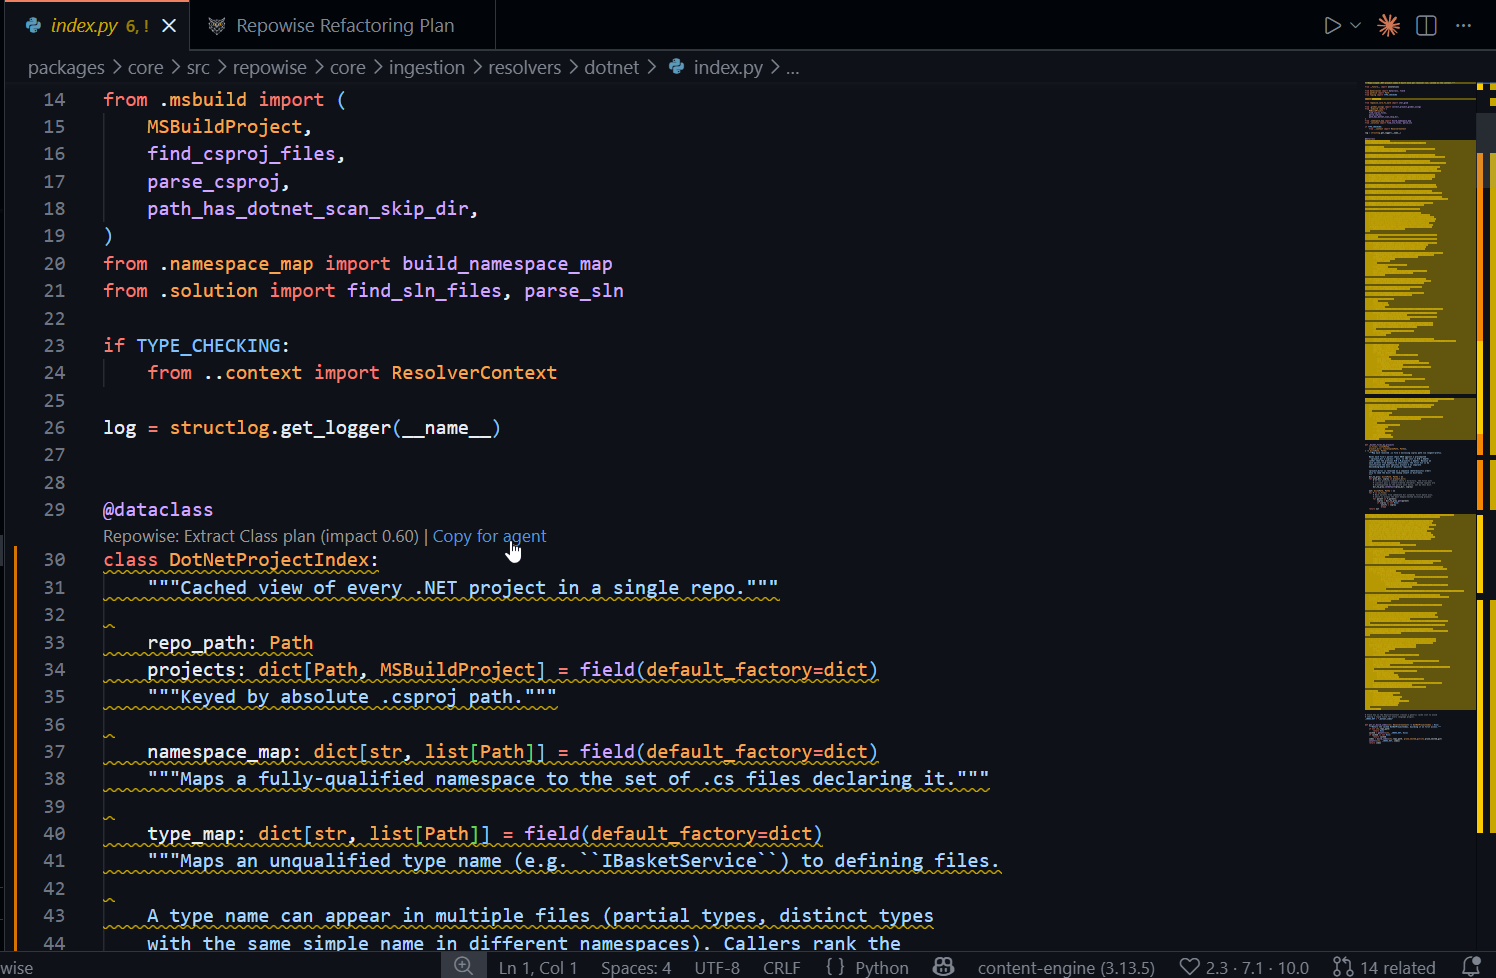Open the 'src' breadcrumb segment
1496x978 pixels.
tap(198, 67)
